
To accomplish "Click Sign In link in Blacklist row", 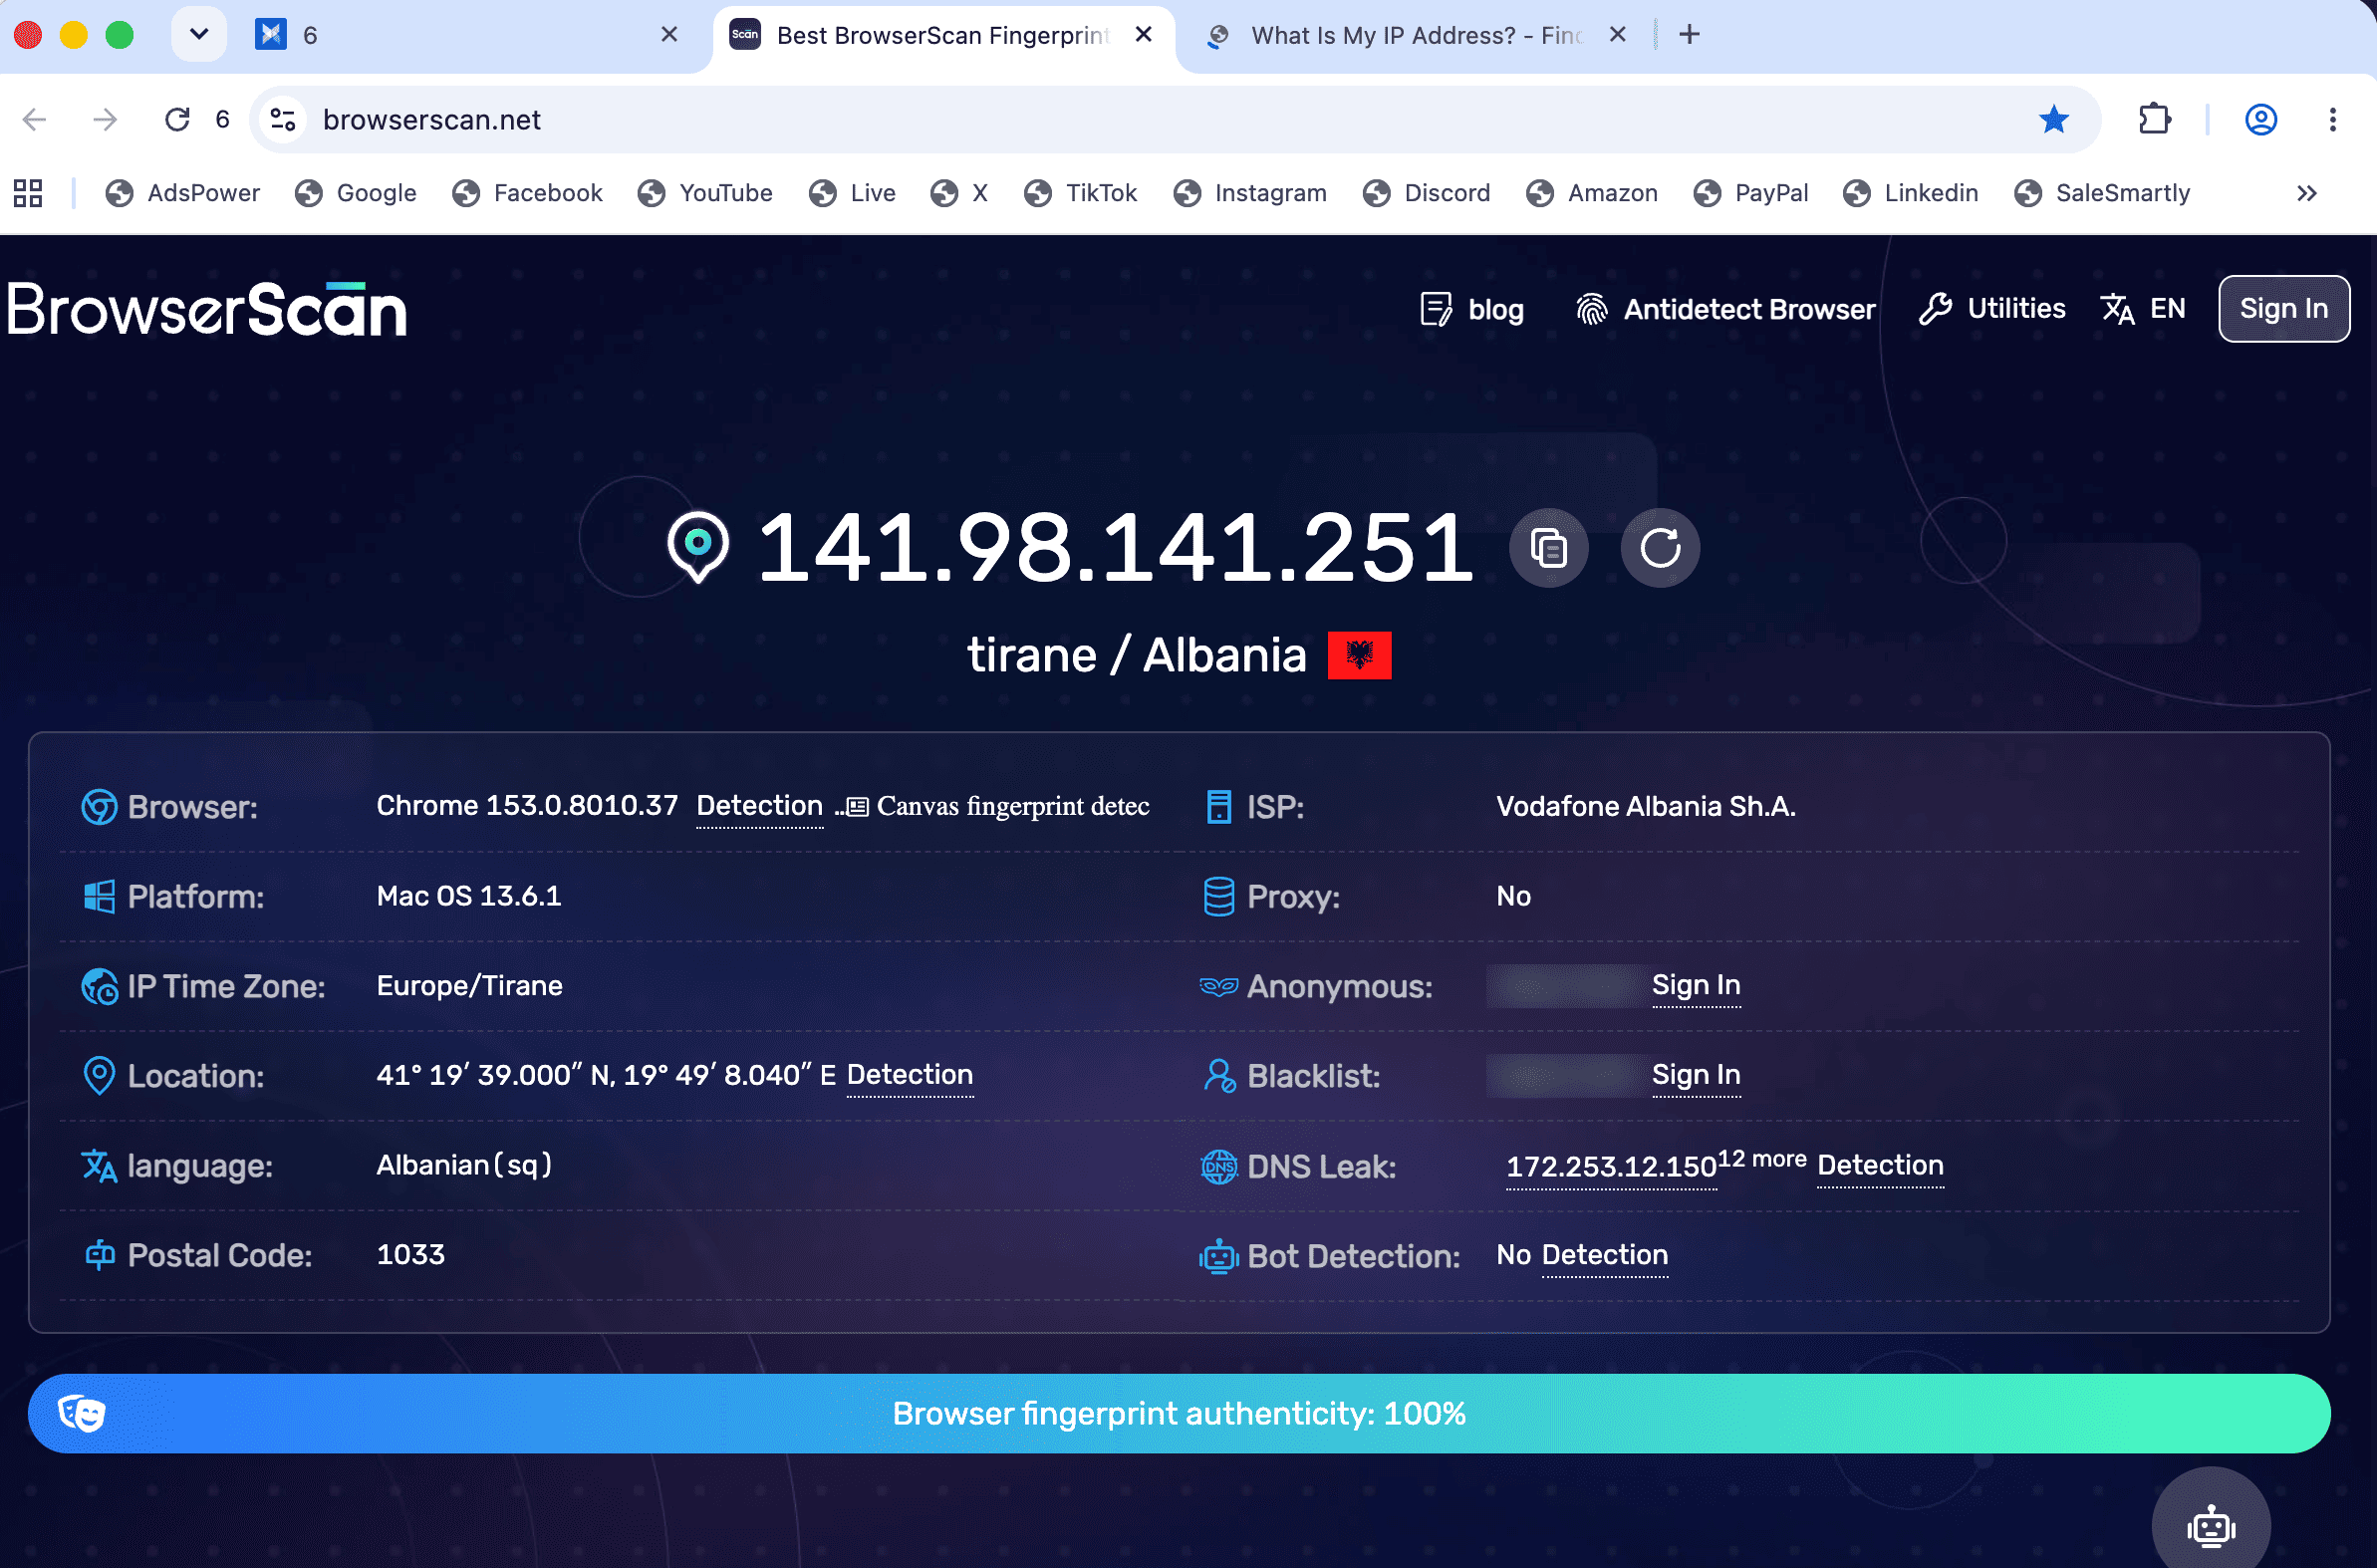I will tap(1696, 1075).
